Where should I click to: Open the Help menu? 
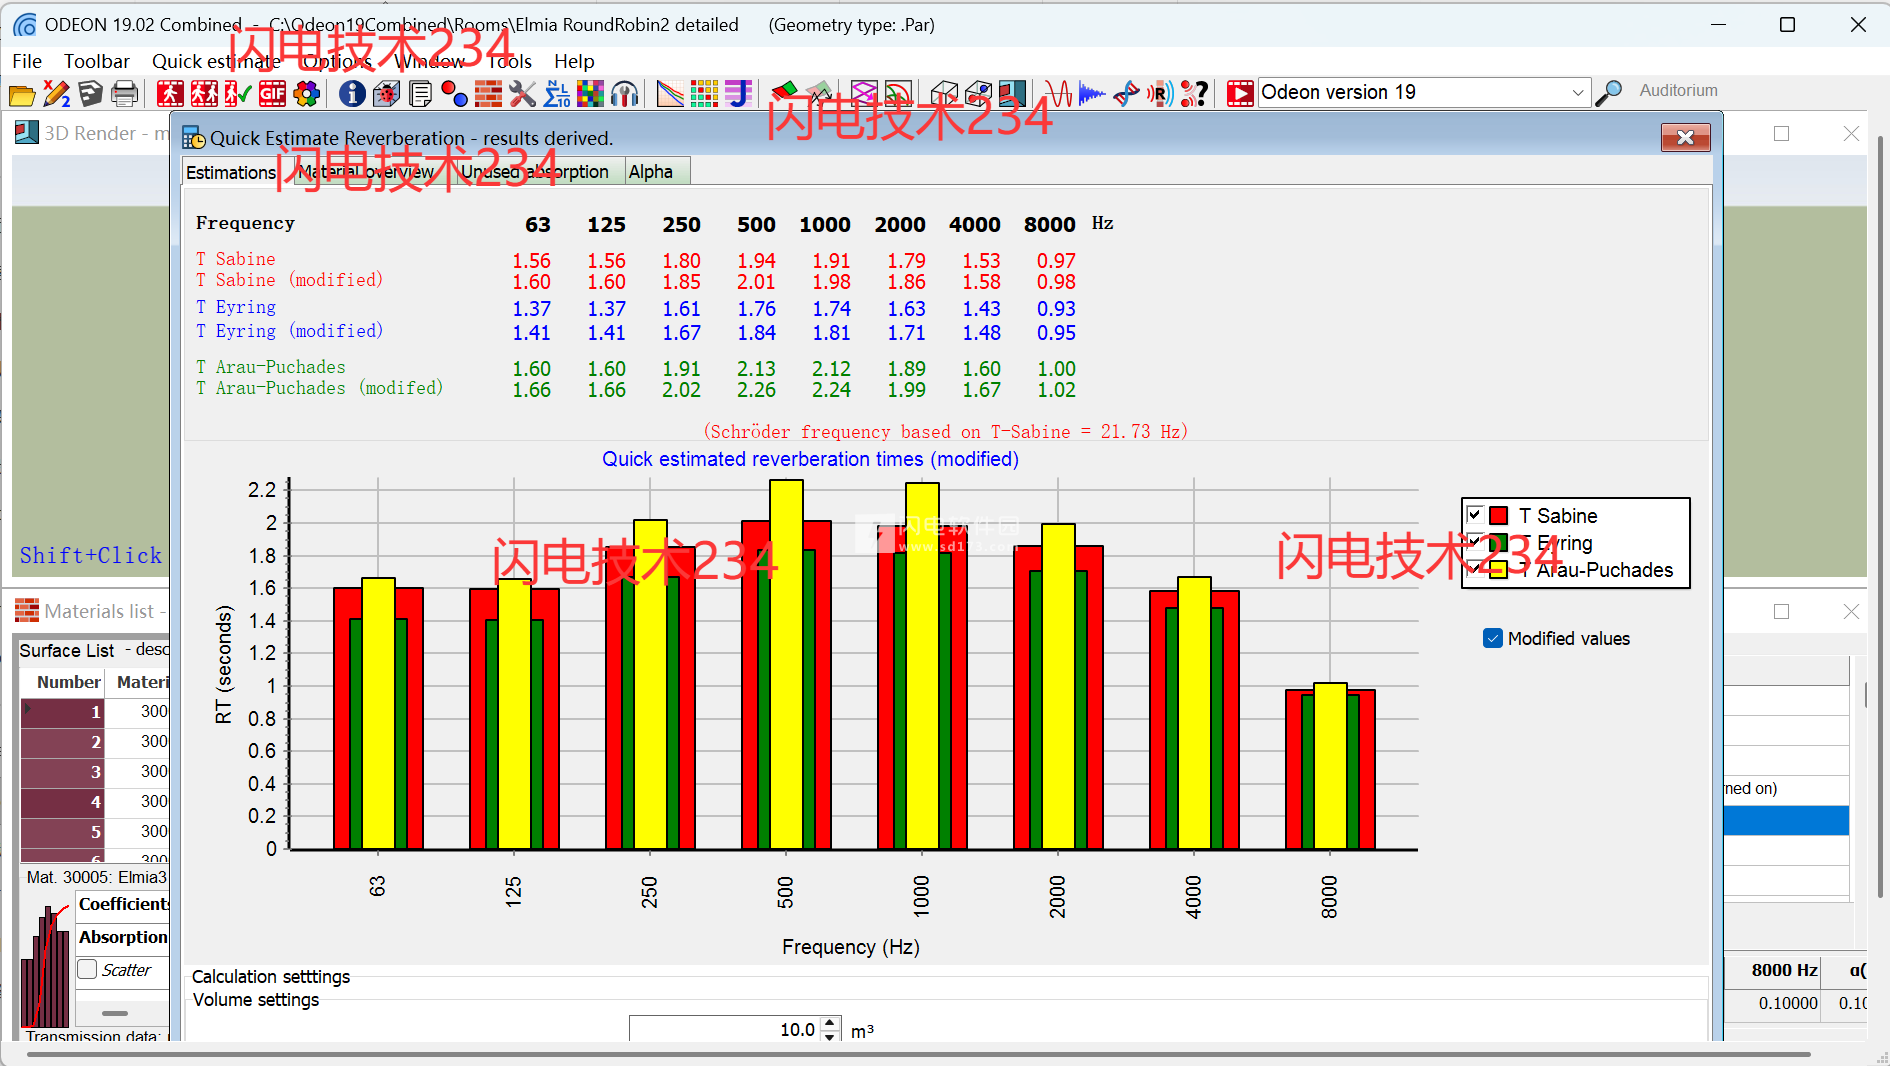point(574,61)
